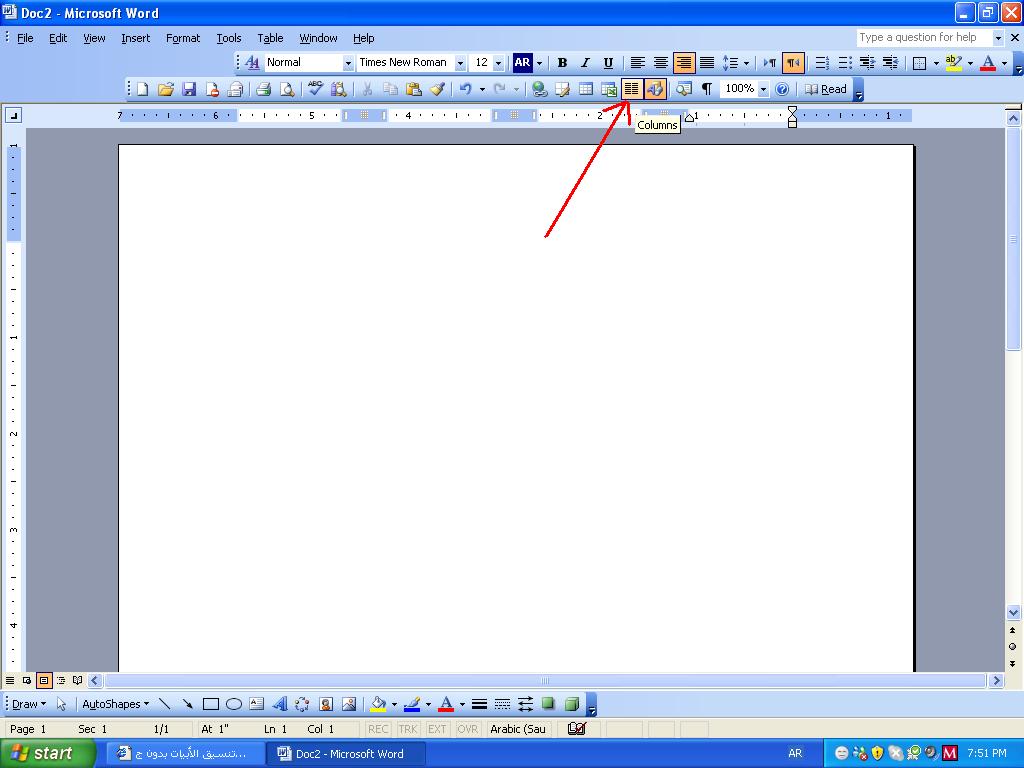
Task: Open the AutoShapes menu
Action: tap(115, 704)
